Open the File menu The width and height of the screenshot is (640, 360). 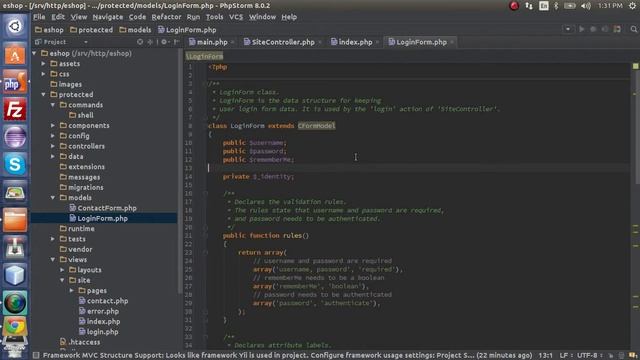point(39,17)
